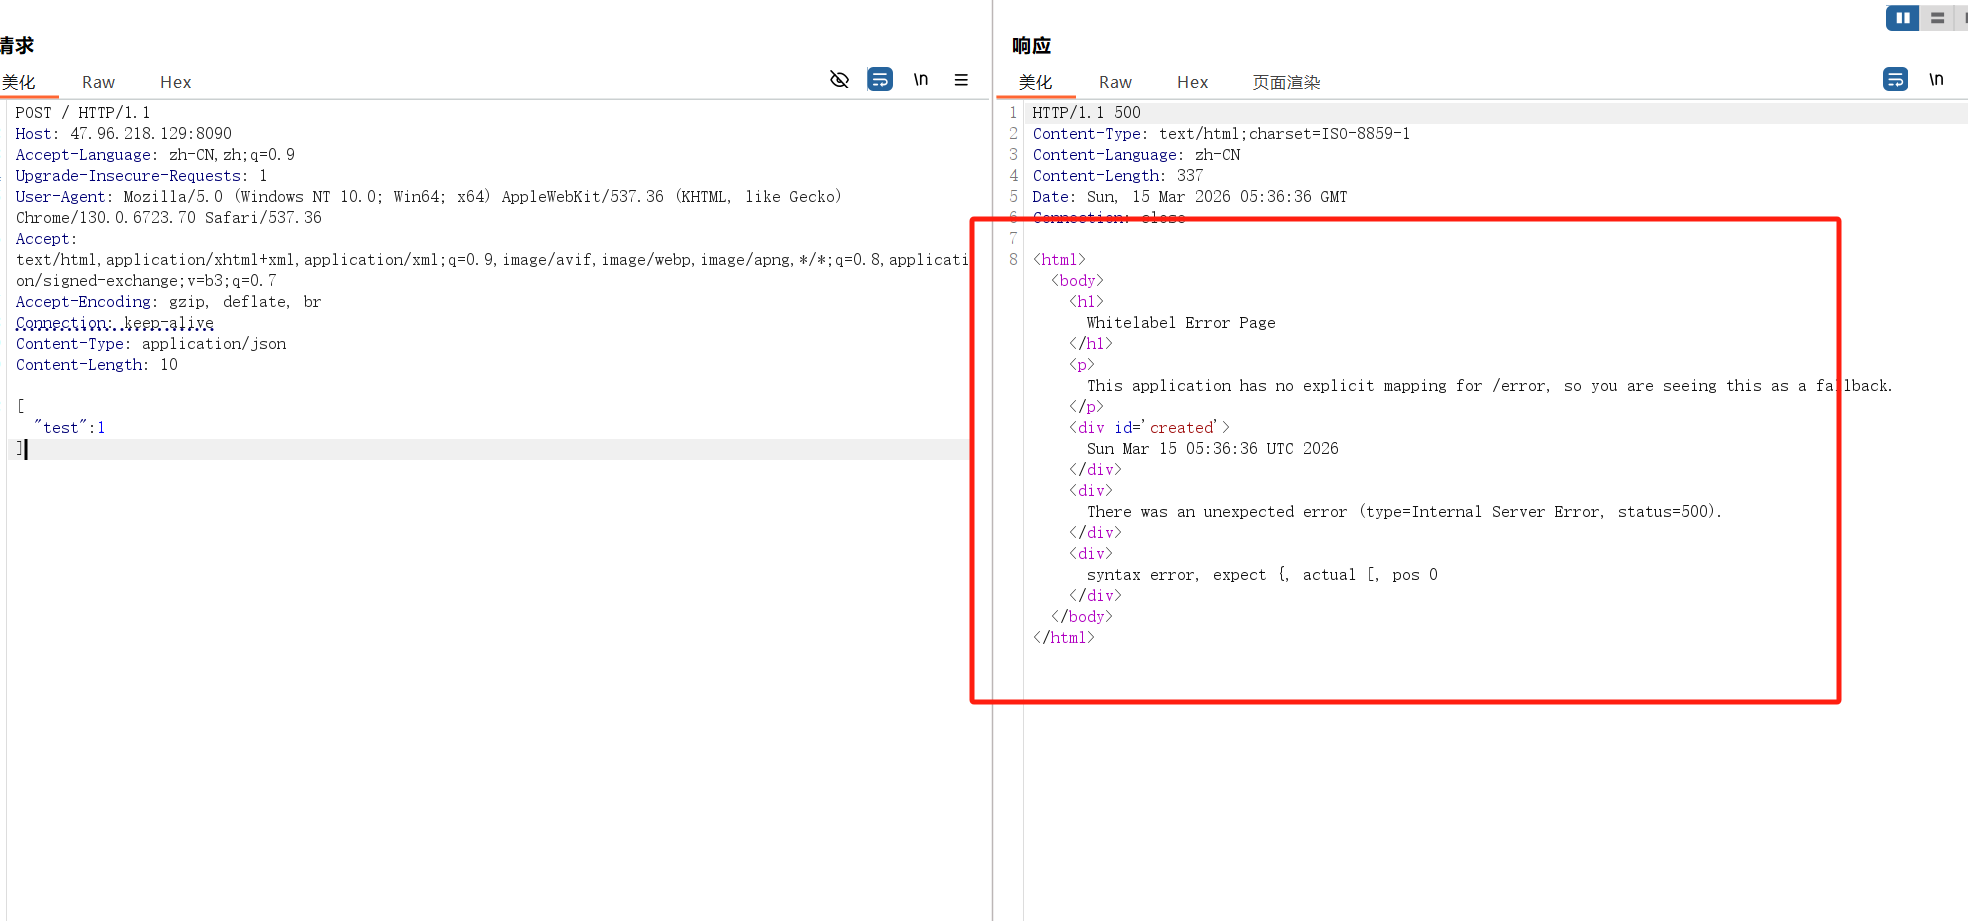1968x921 pixels.
Task: Toggle the request hidden-characters eye icon
Action: click(x=839, y=80)
